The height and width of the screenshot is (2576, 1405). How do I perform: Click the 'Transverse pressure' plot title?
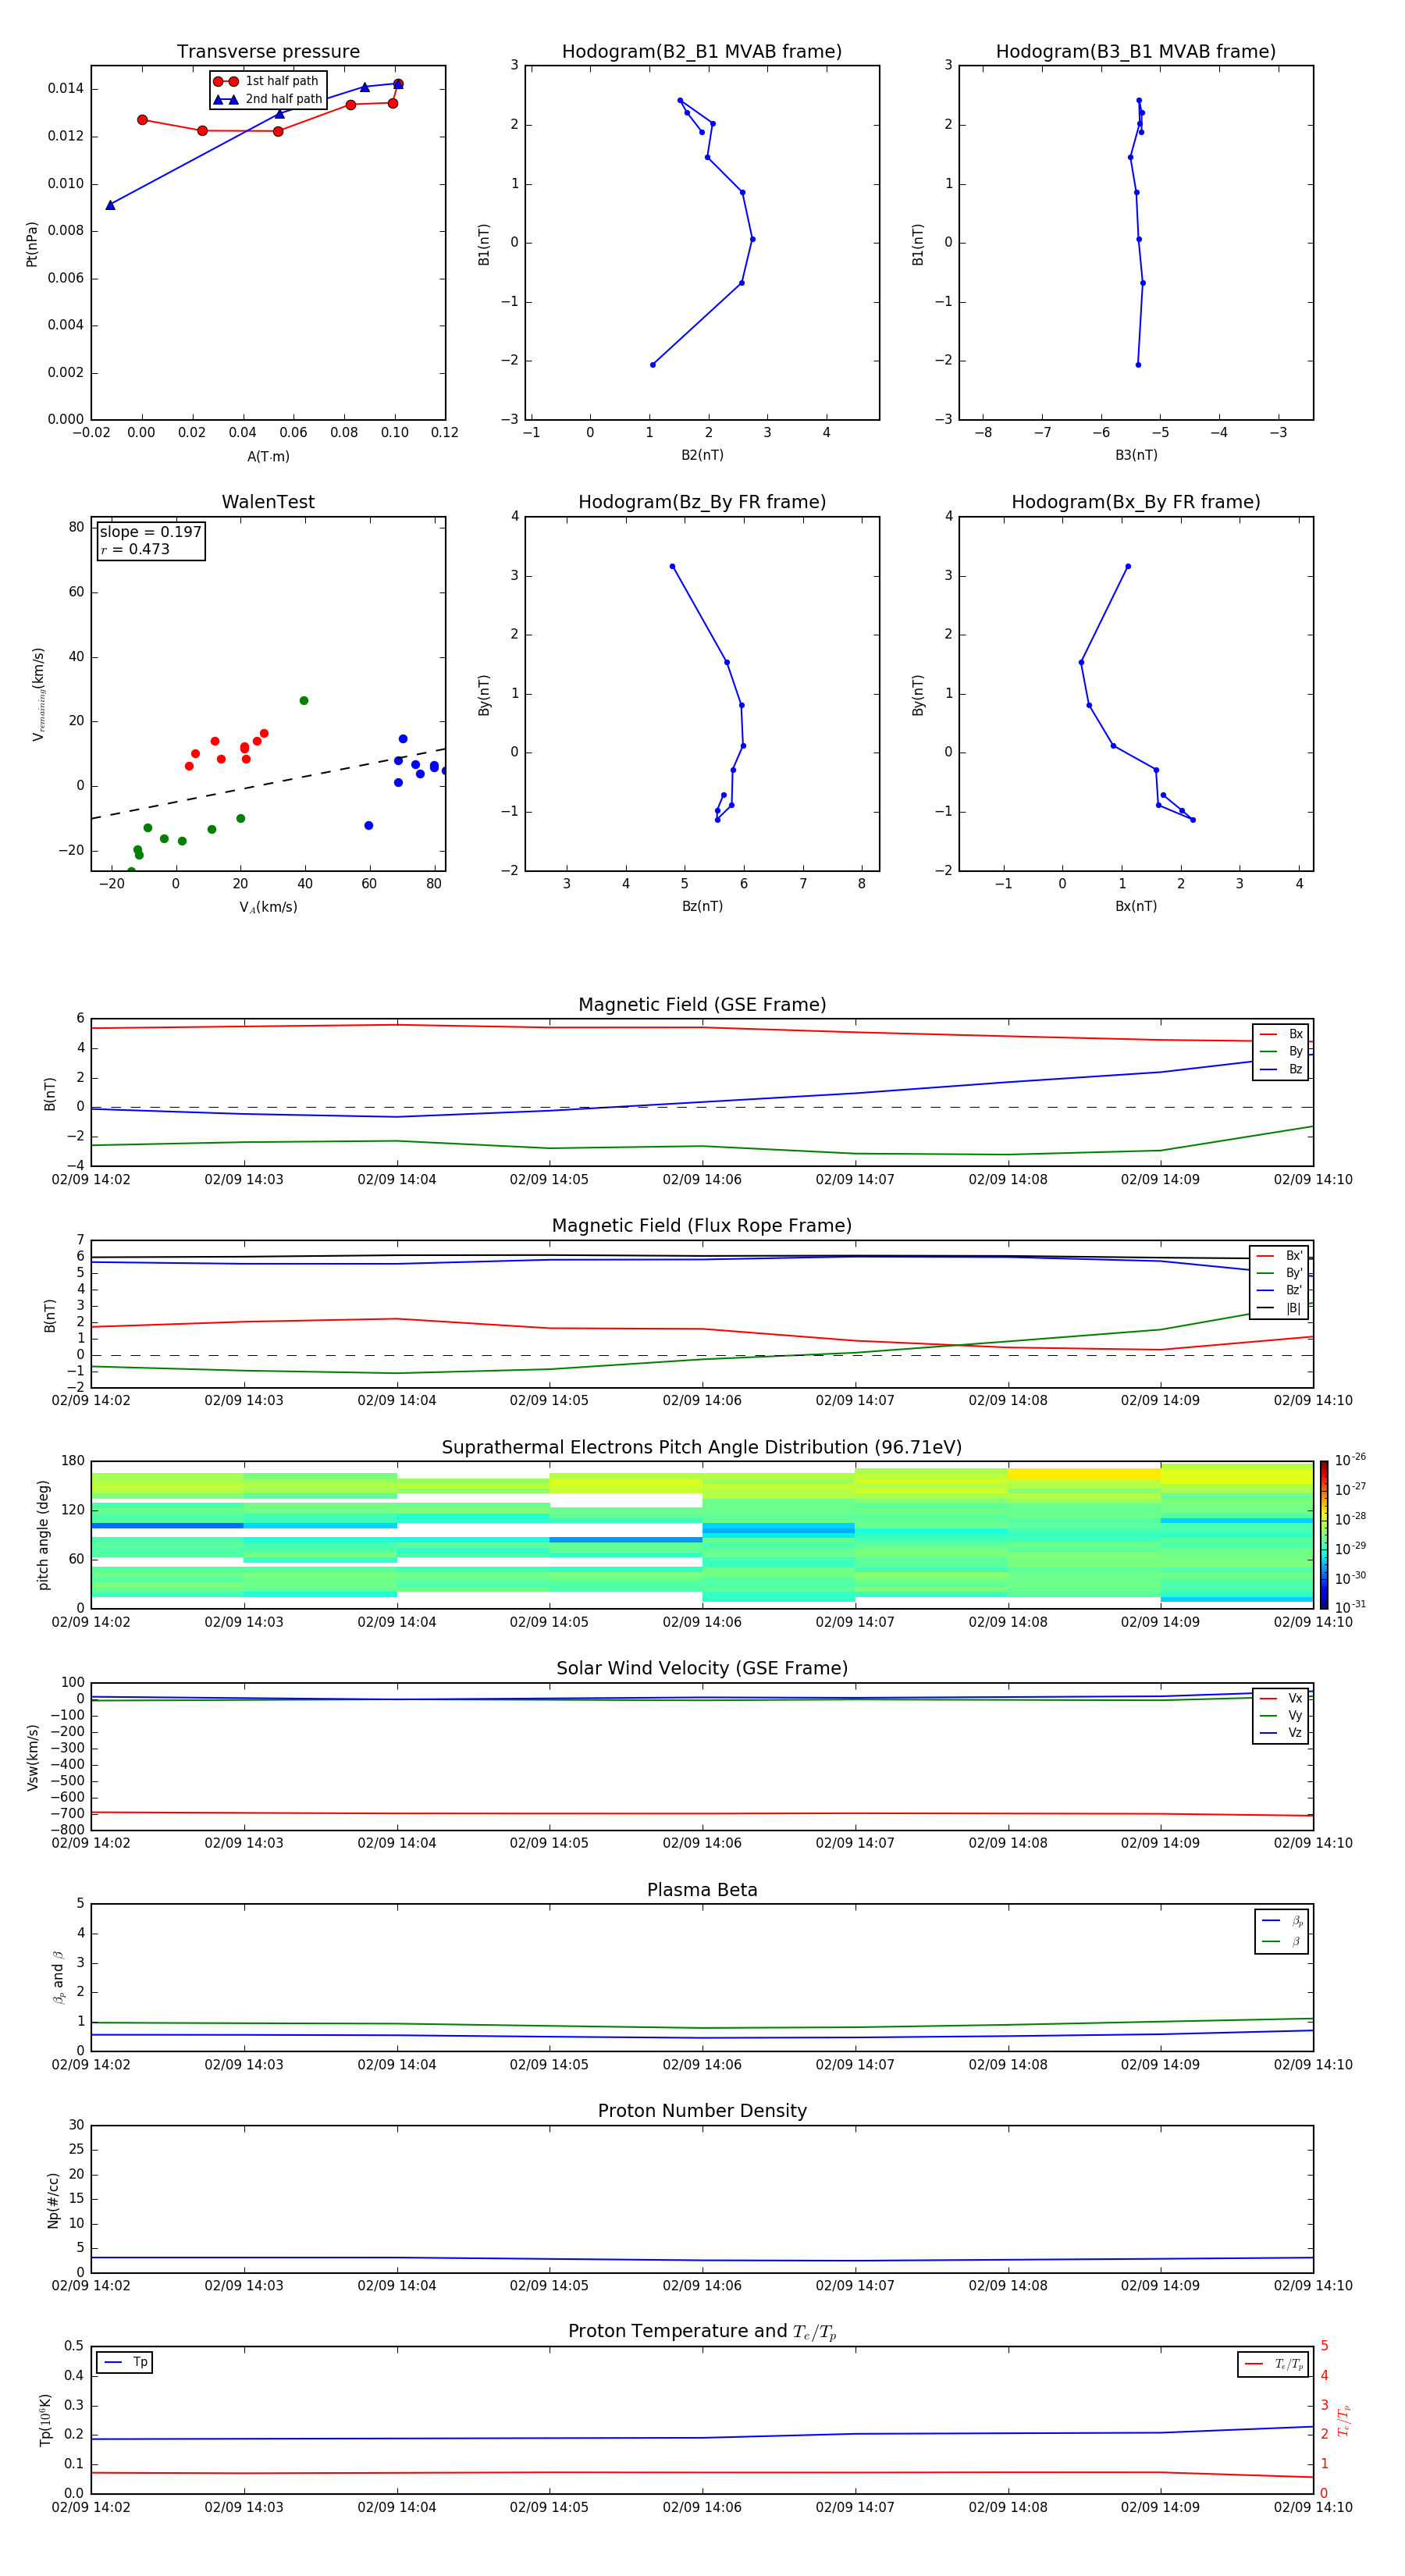[268, 51]
